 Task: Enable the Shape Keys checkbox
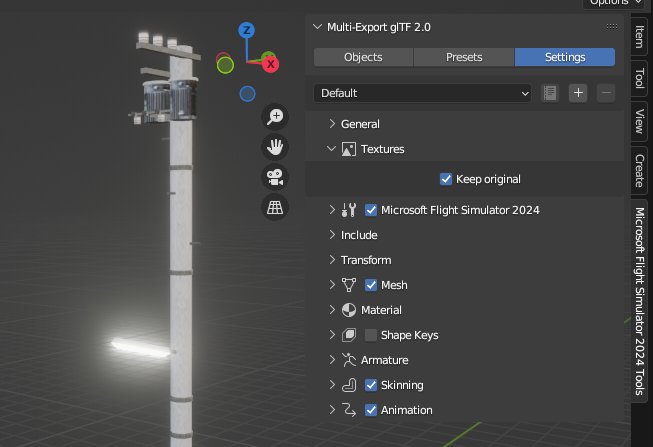(371, 335)
